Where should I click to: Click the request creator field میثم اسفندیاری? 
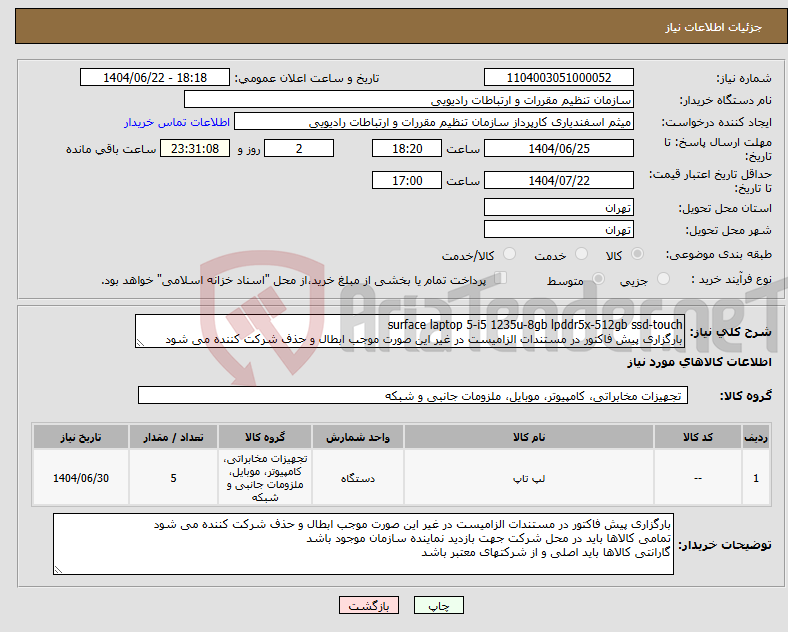[434, 122]
